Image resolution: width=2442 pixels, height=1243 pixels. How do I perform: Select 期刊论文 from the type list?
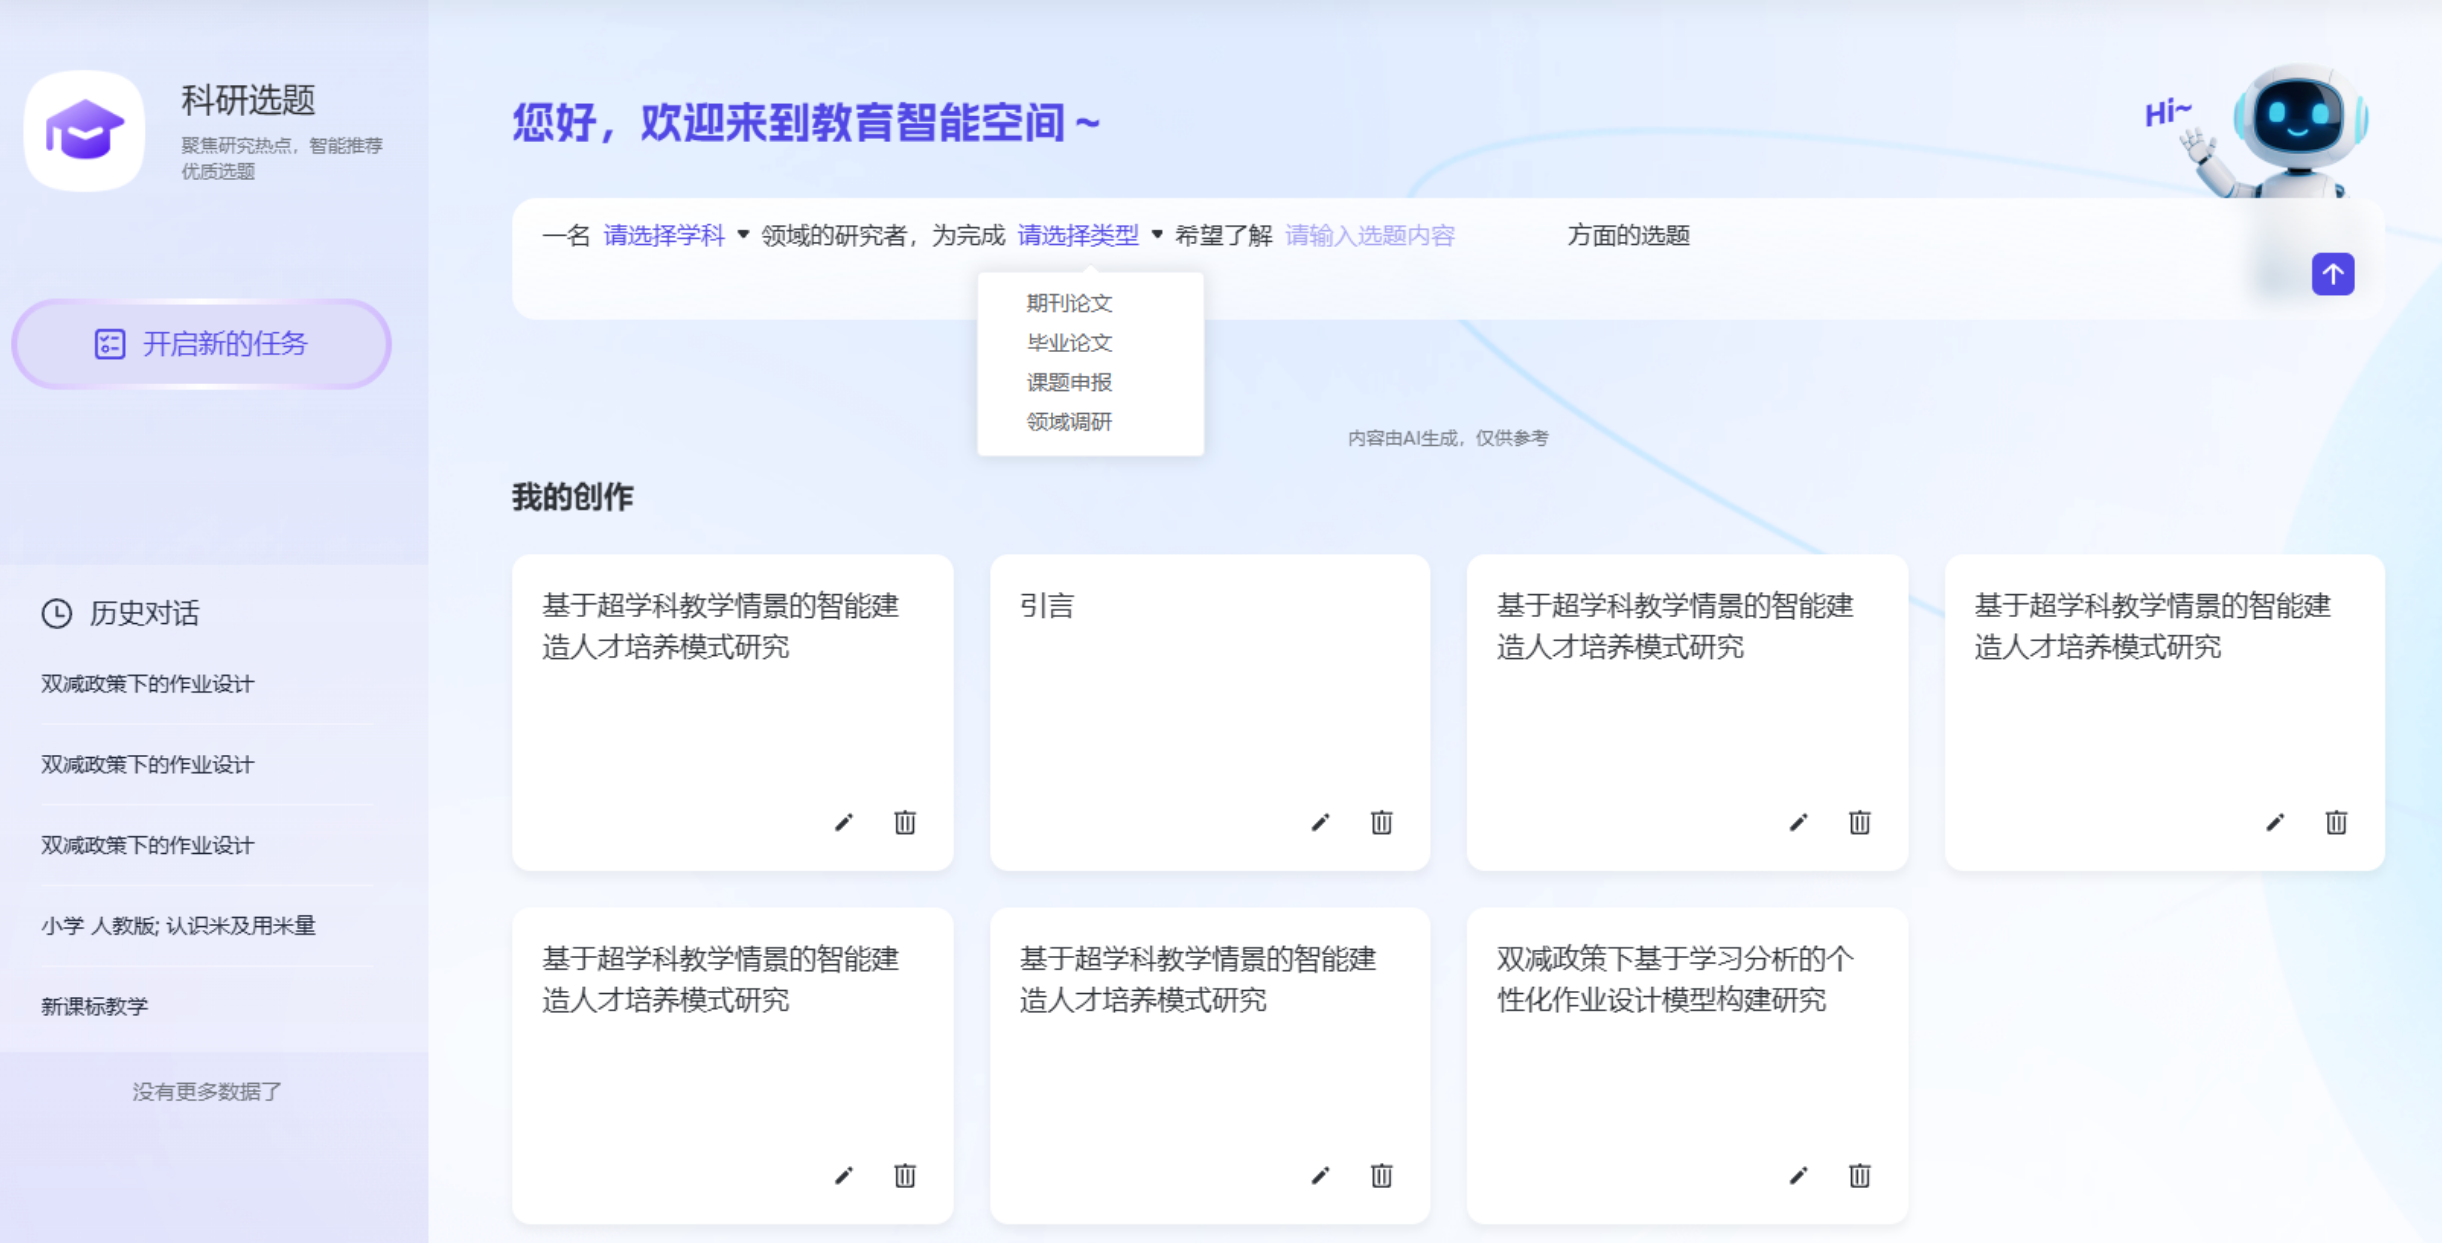(x=1069, y=303)
